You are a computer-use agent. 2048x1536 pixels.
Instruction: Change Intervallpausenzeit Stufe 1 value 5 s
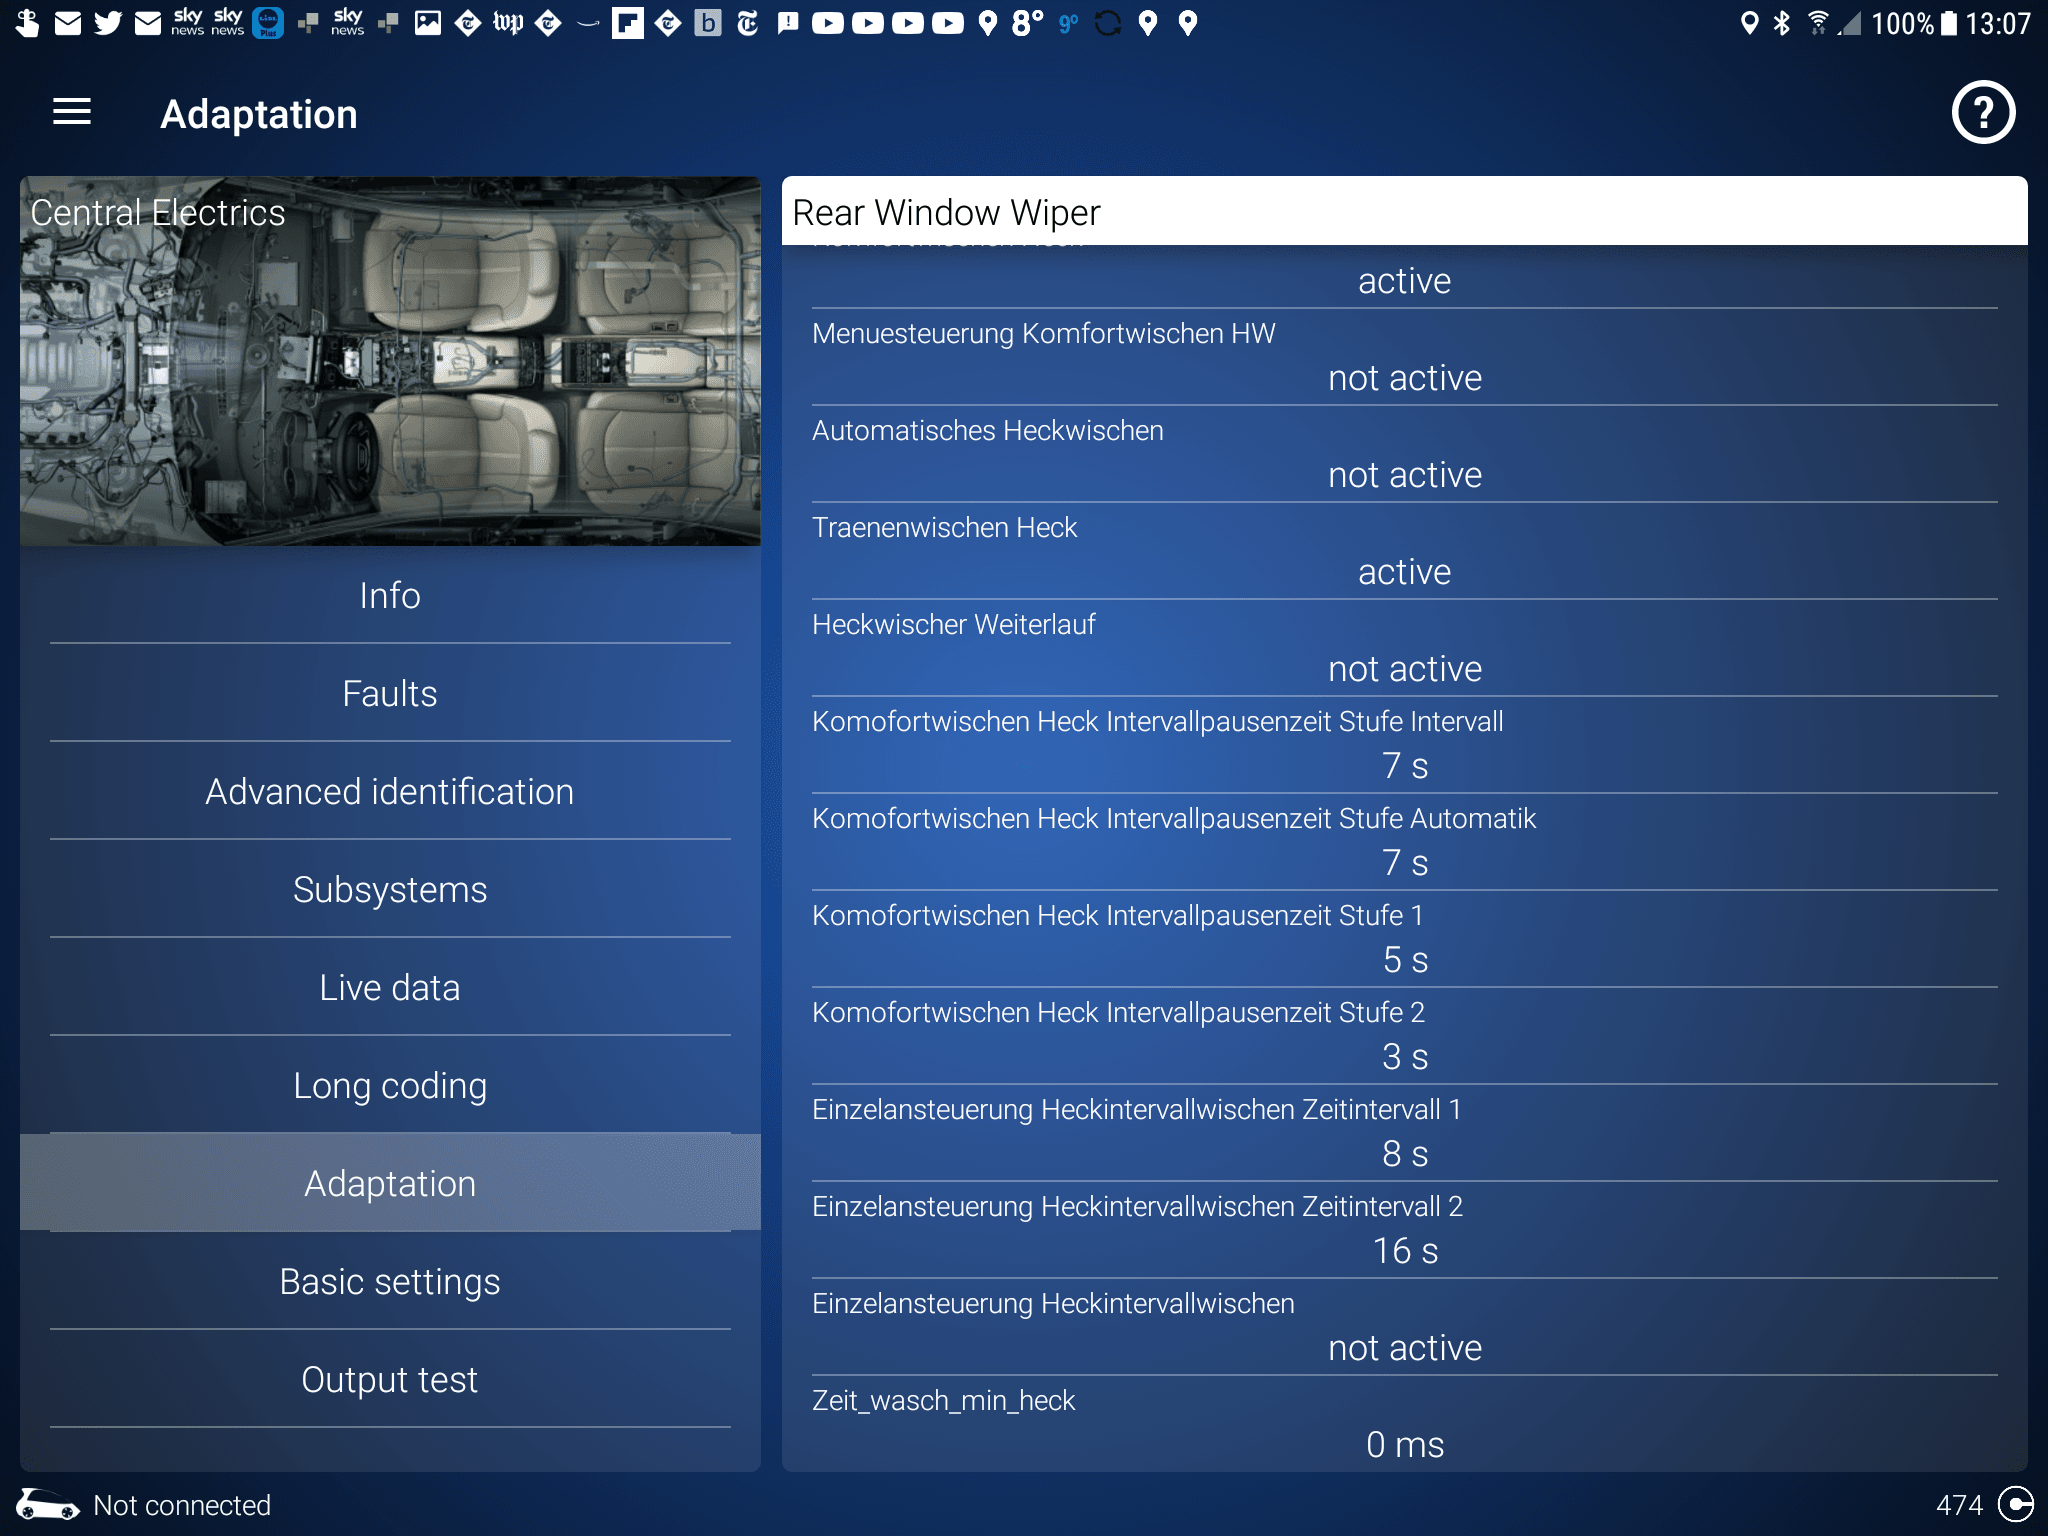coord(1404,960)
